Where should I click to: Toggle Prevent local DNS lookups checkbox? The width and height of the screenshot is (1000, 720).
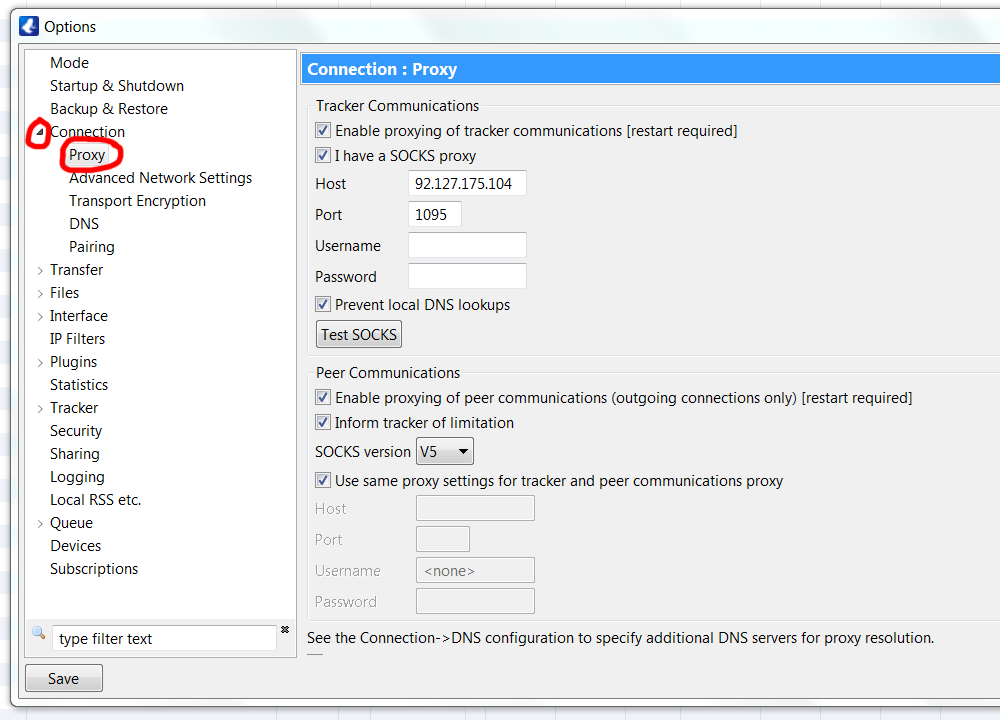coord(323,305)
